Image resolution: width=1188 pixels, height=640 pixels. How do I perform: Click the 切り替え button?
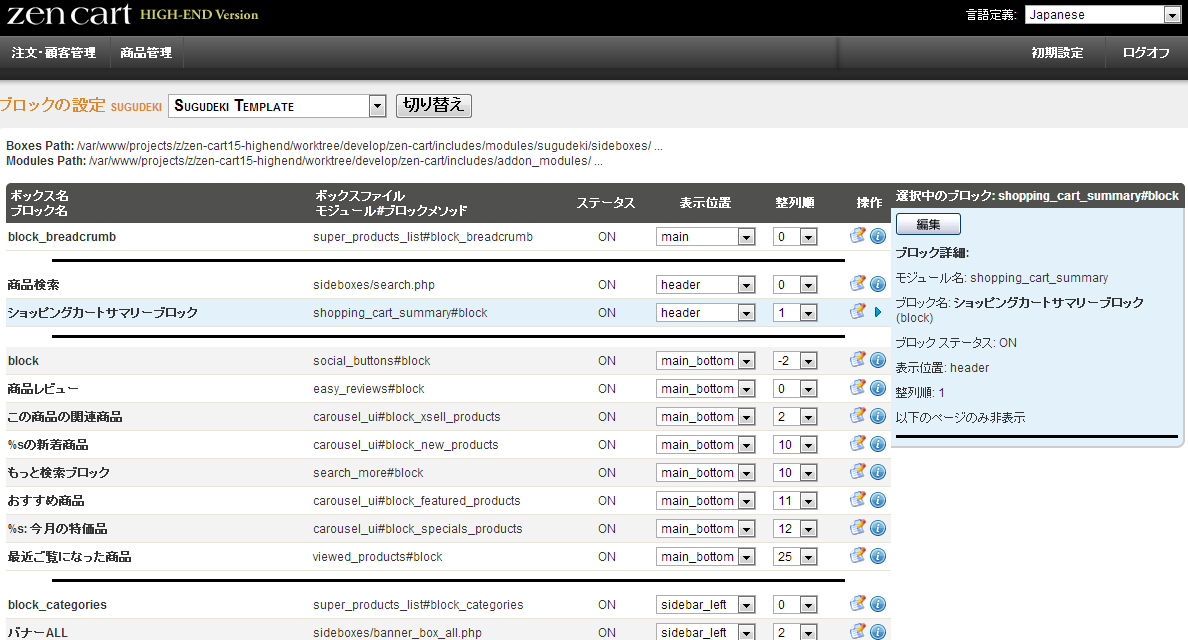pyautogui.click(x=434, y=106)
